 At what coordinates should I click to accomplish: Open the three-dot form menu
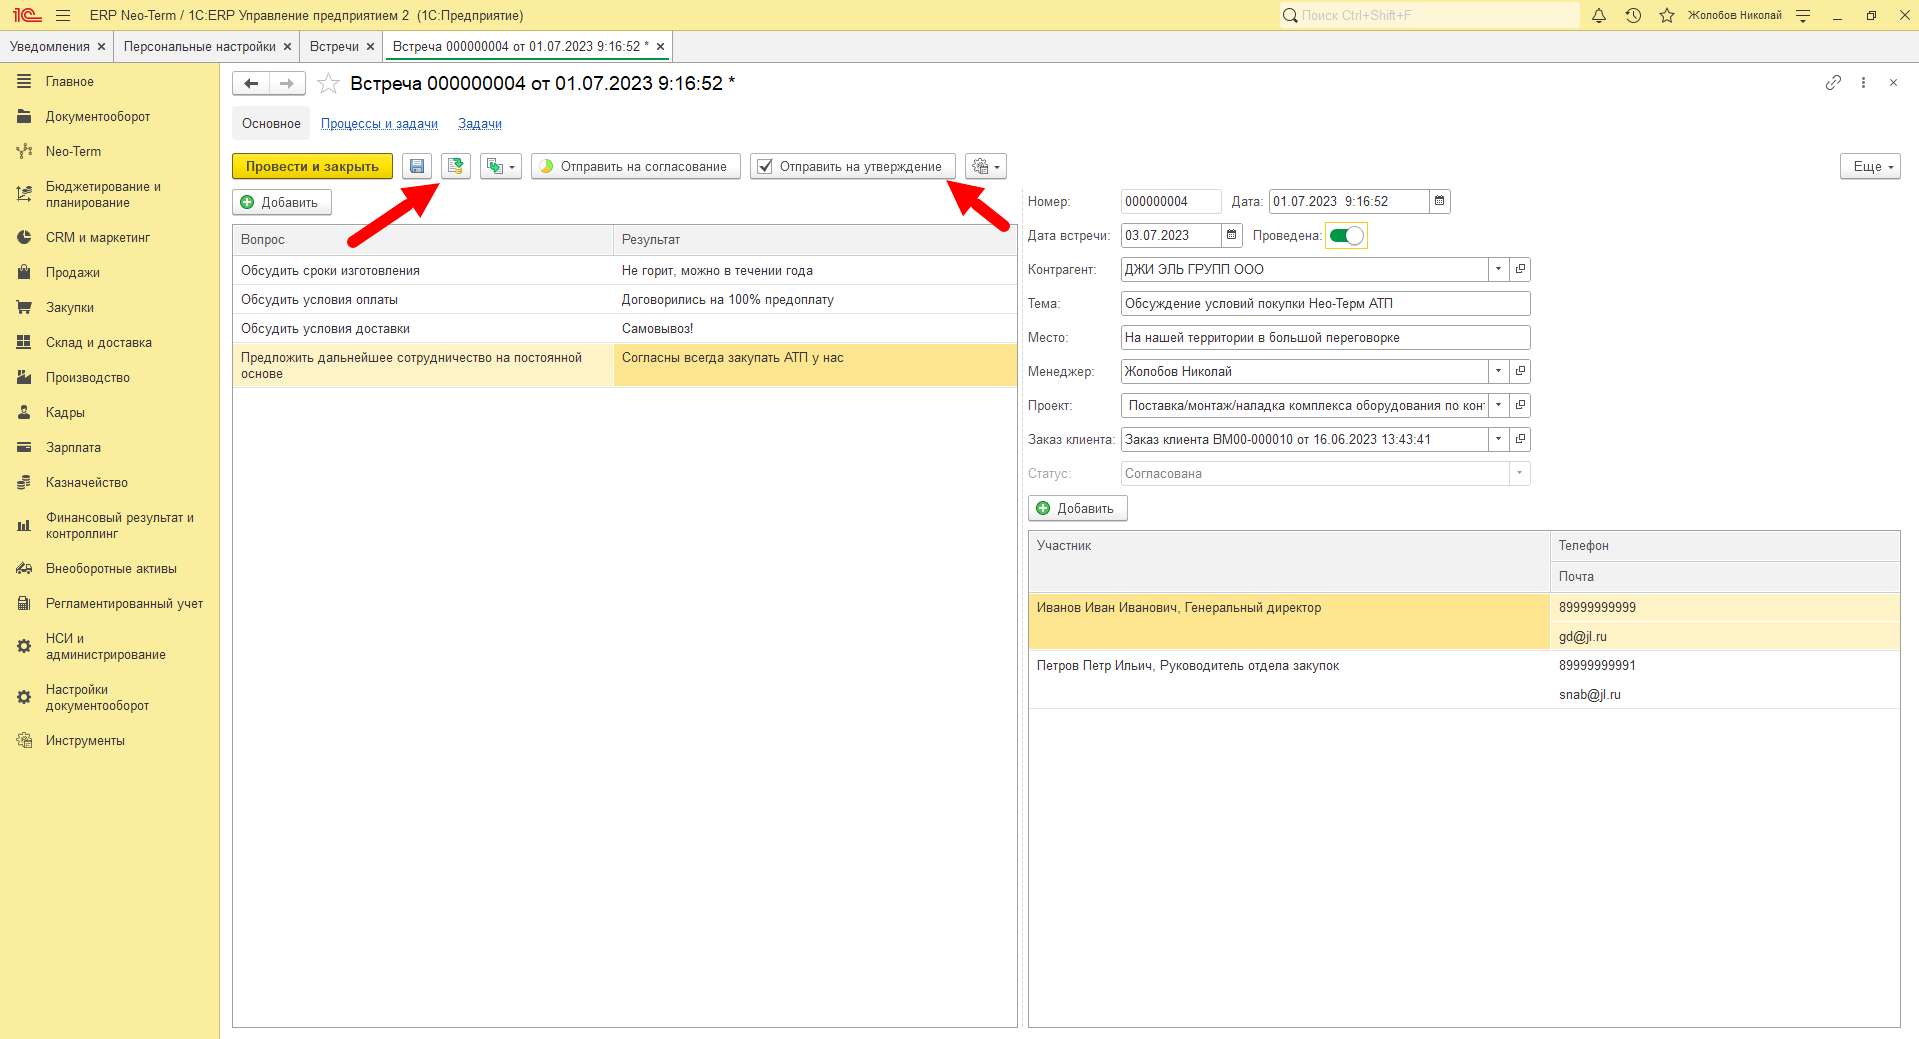(1863, 83)
